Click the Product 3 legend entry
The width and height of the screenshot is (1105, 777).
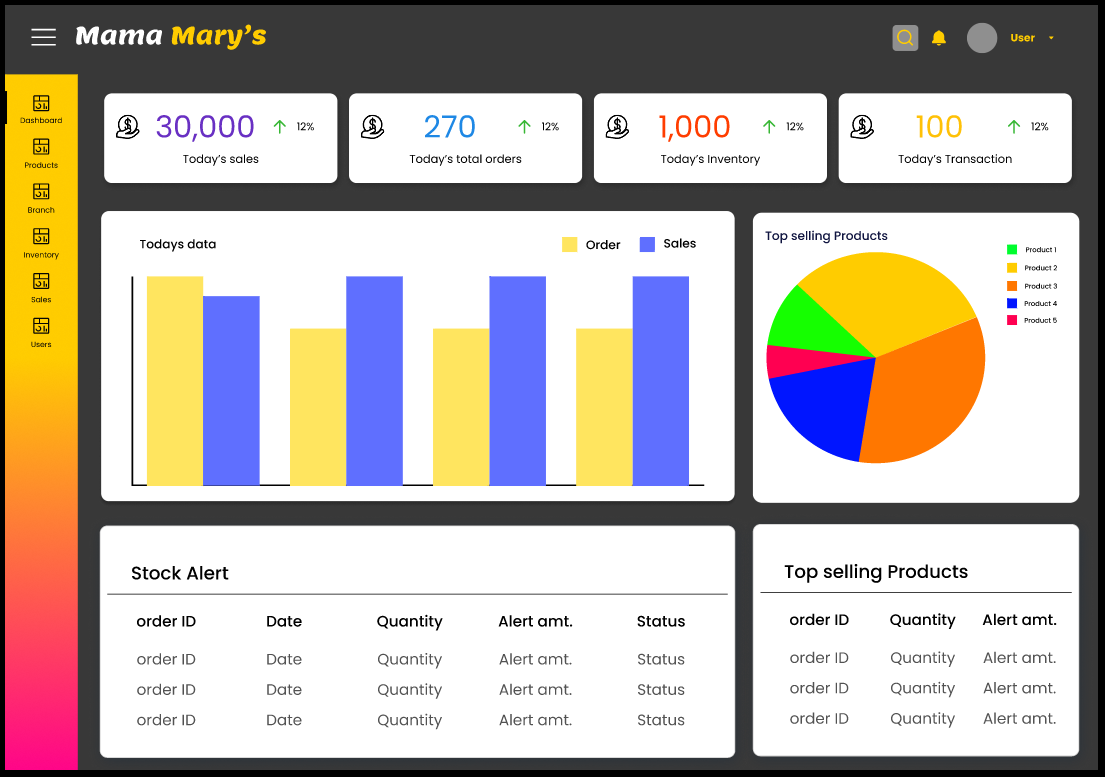click(1031, 286)
